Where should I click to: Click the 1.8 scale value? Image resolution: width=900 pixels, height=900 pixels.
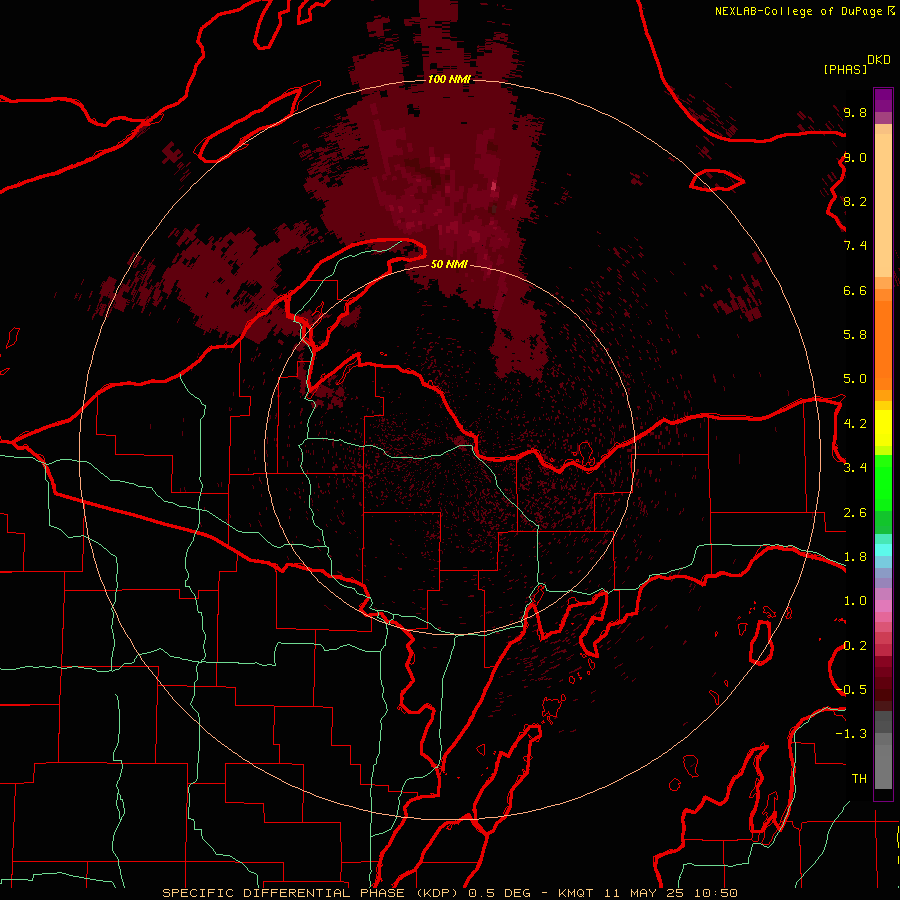pos(855,557)
